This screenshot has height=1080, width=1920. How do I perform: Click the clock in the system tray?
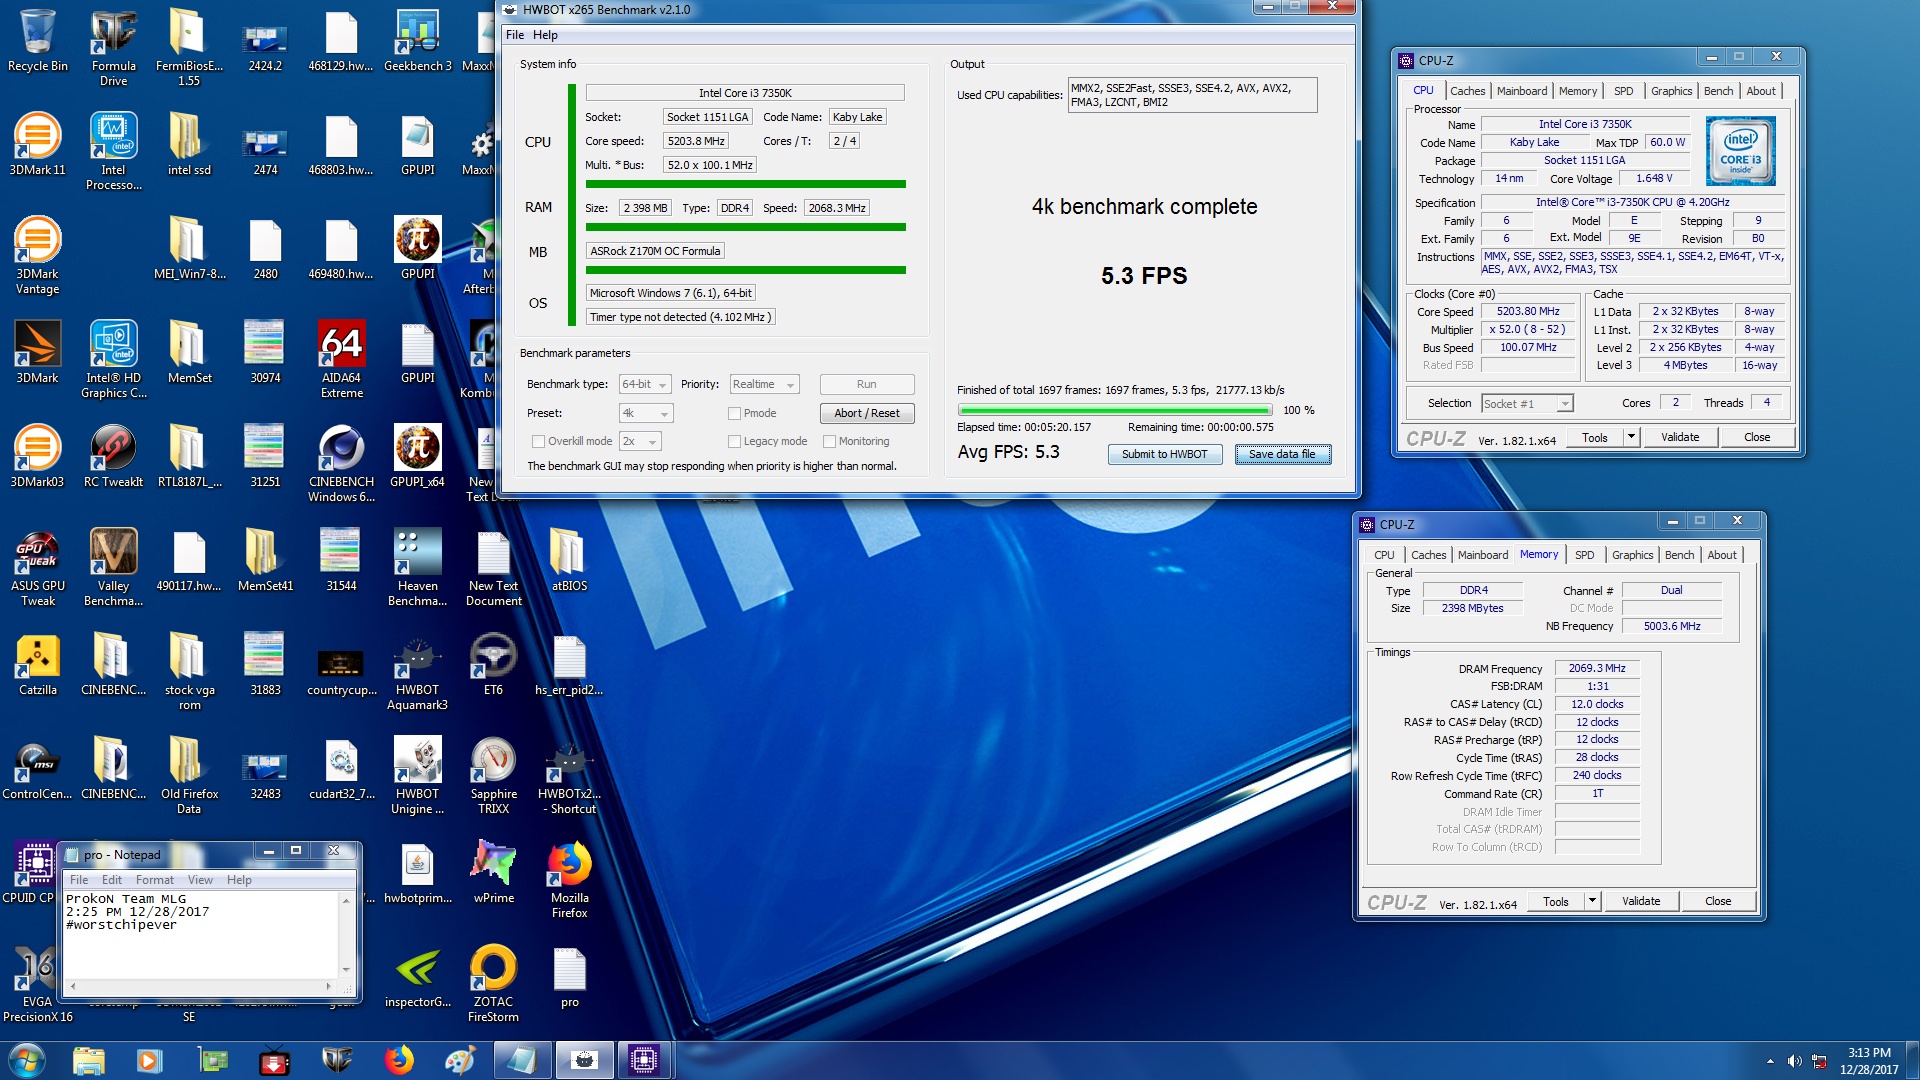coord(1868,1061)
